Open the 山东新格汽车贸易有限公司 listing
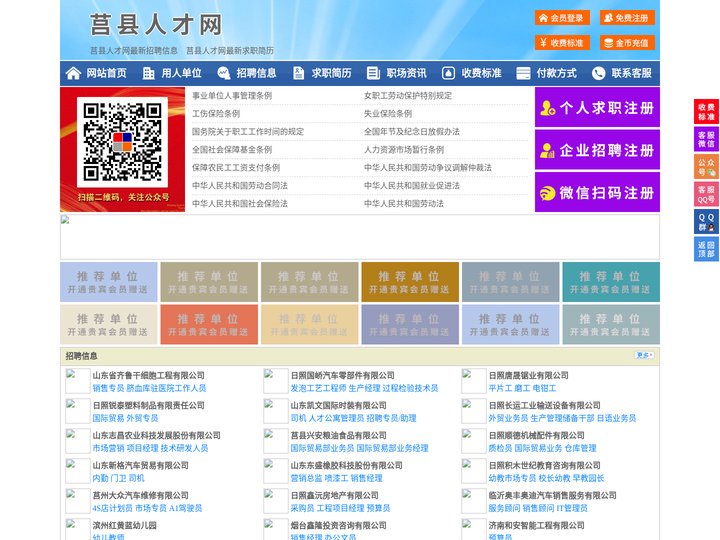 [x=141, y=465]
